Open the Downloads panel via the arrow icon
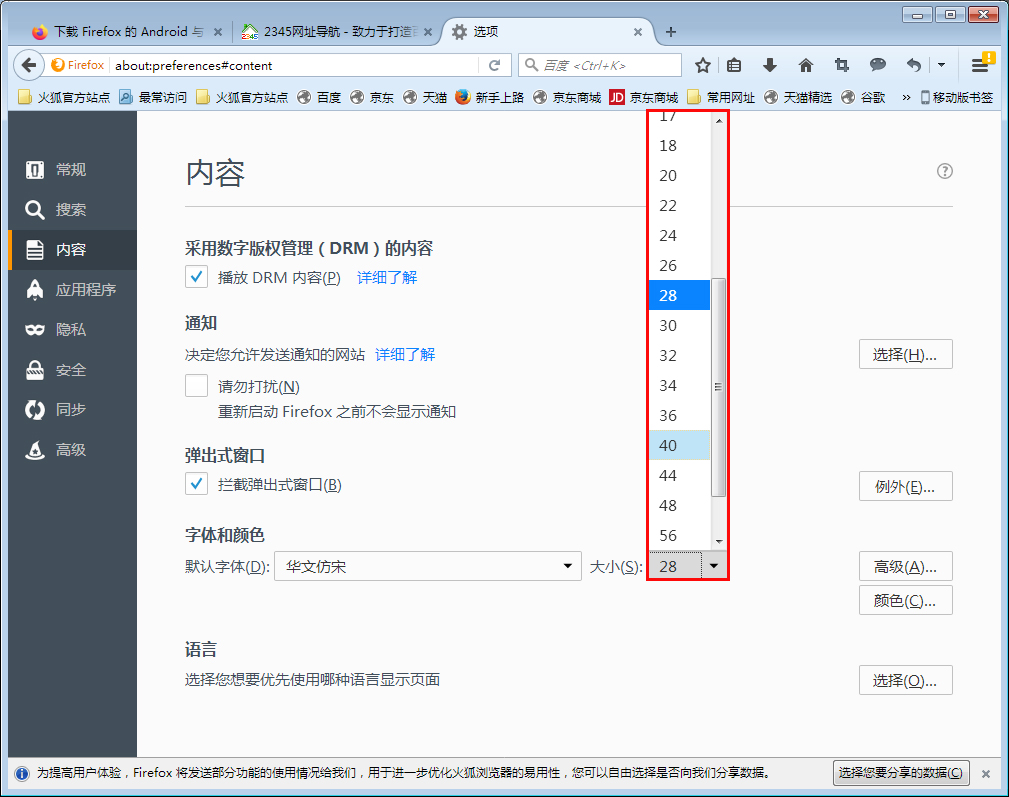Viewport: 1009px width, 797px height. pyautogui.click(x=770, y=64)
